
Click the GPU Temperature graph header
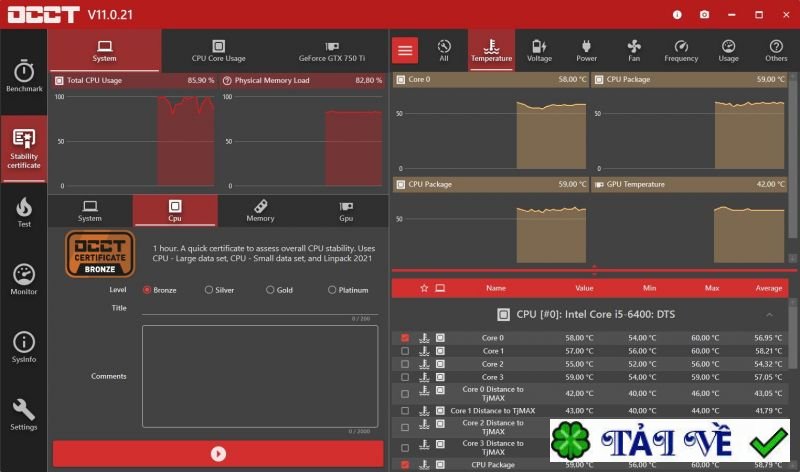click(689, 185)
